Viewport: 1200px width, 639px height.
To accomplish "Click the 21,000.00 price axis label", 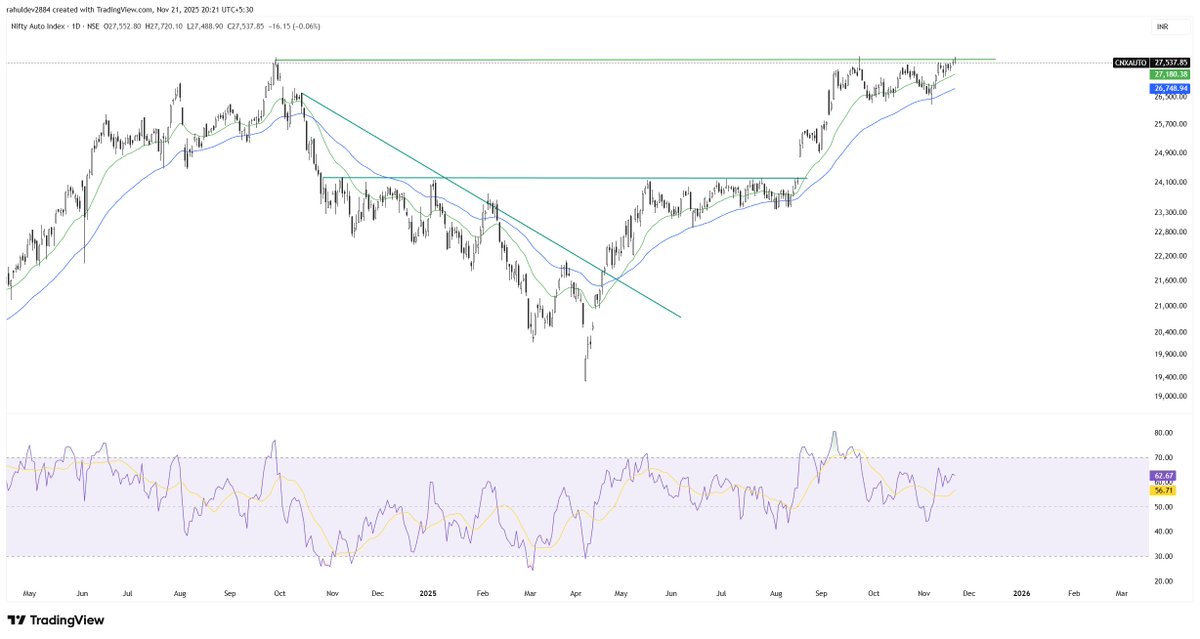I will [1169, 307].
